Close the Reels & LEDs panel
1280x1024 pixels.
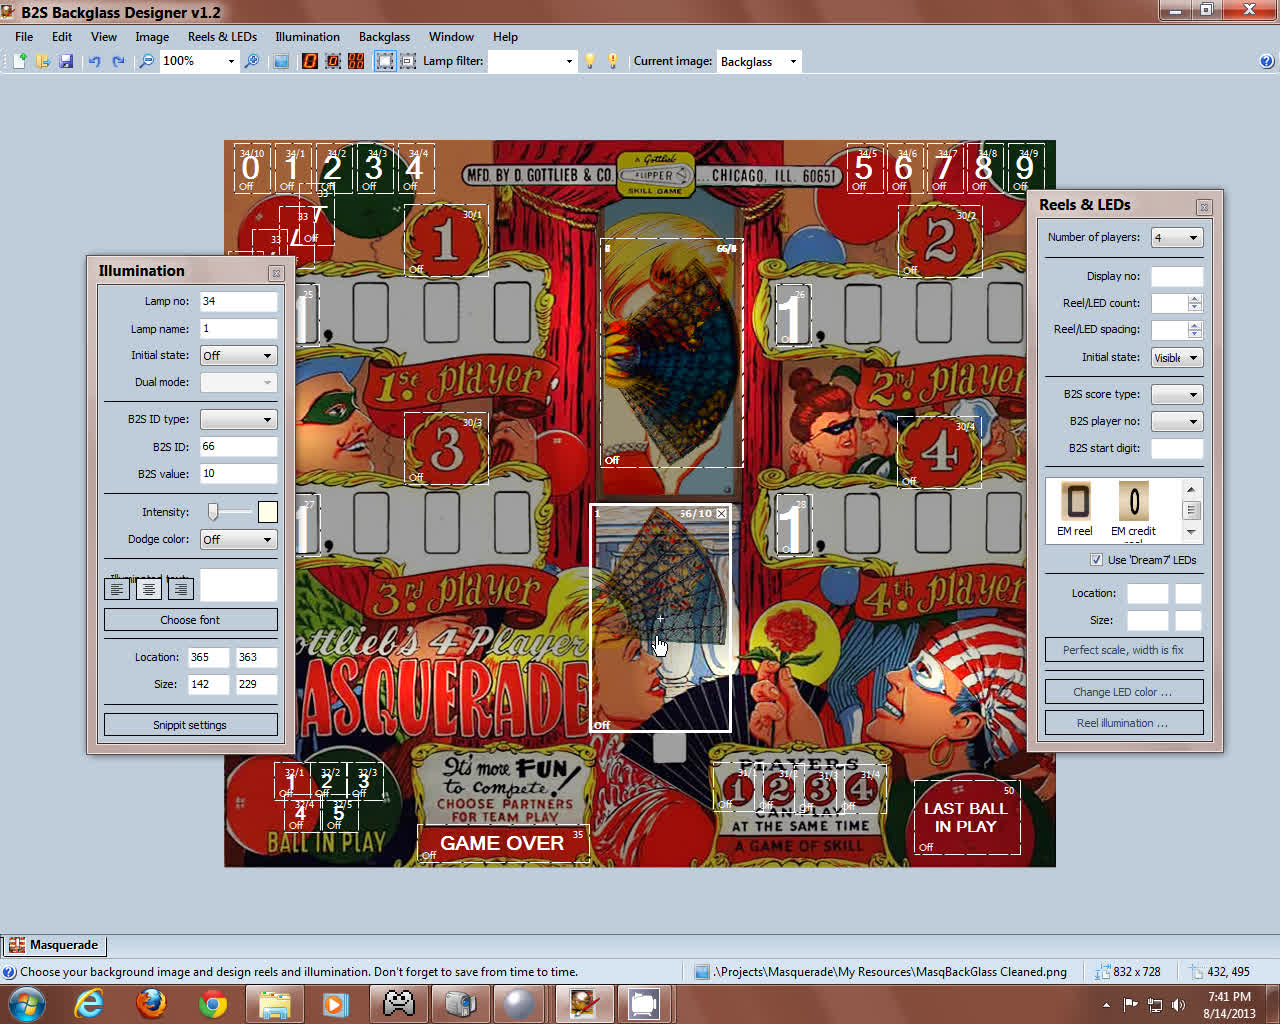(1204, 207)
